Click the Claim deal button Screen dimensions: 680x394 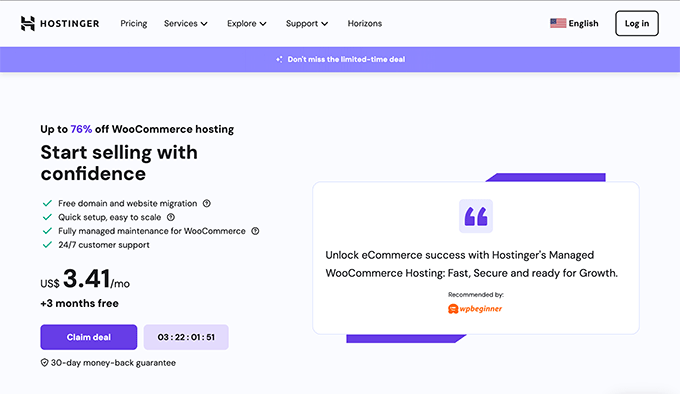tap(89, 337)
